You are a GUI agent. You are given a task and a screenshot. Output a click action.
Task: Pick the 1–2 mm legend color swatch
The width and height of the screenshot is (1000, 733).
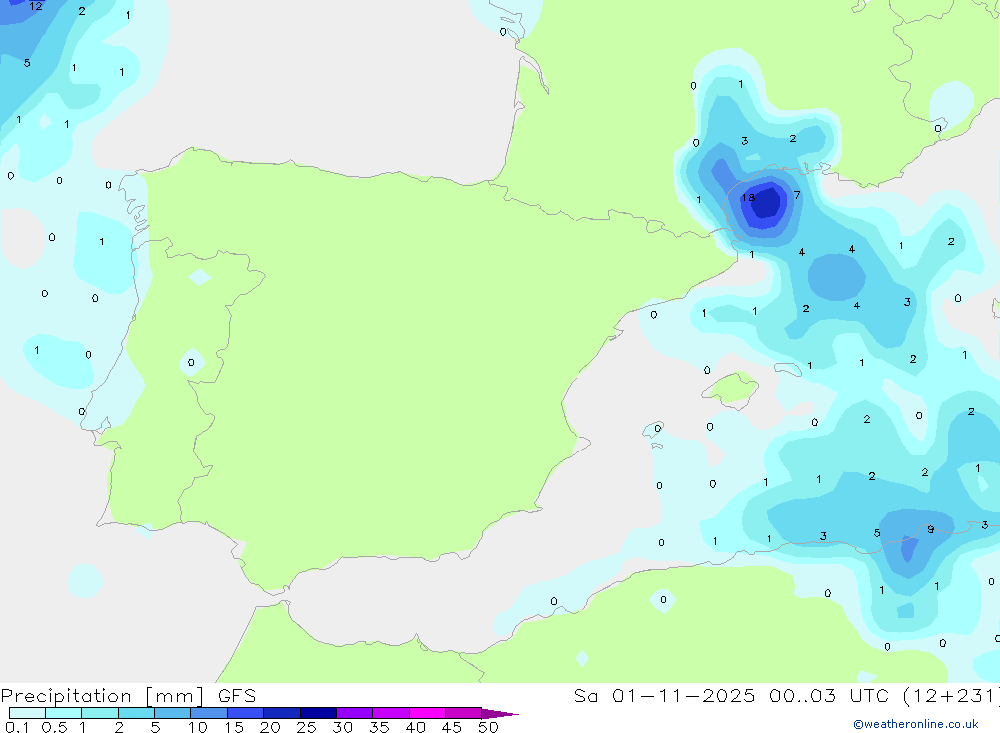tap(99, 713)
